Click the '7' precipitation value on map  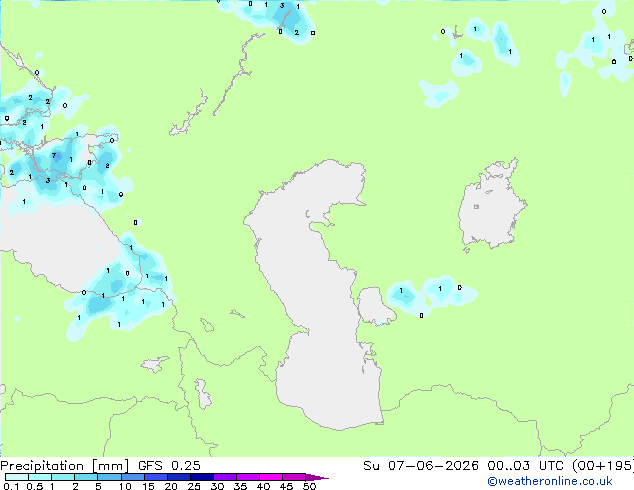point(54,156)
